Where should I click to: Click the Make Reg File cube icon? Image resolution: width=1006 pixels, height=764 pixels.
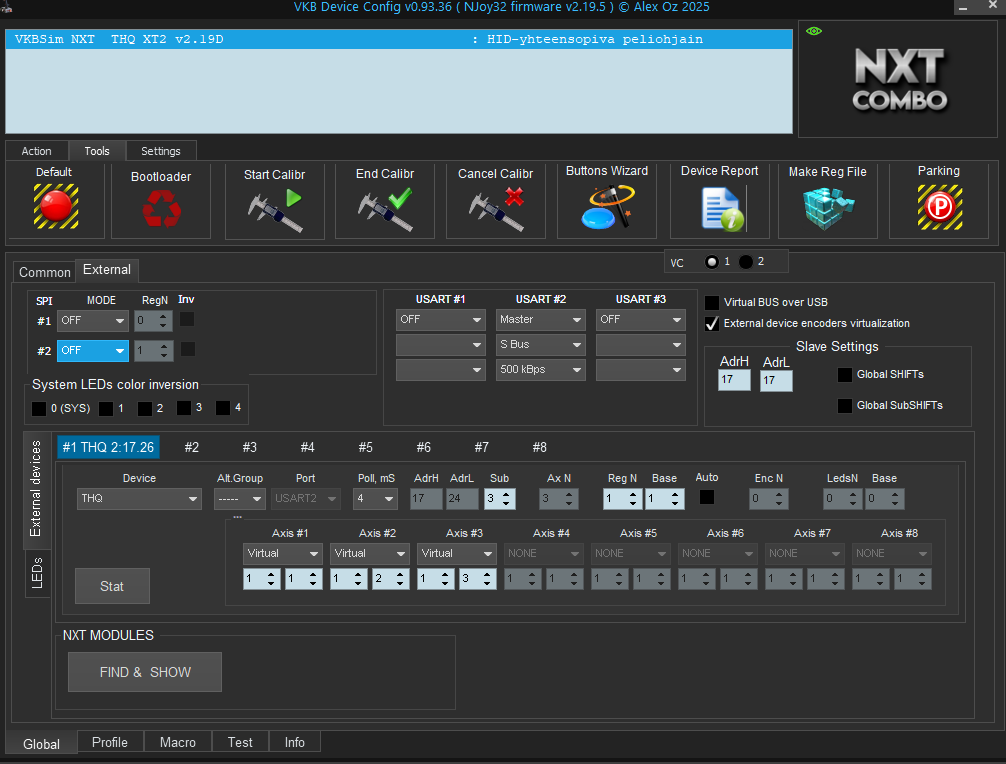(828, 208)
